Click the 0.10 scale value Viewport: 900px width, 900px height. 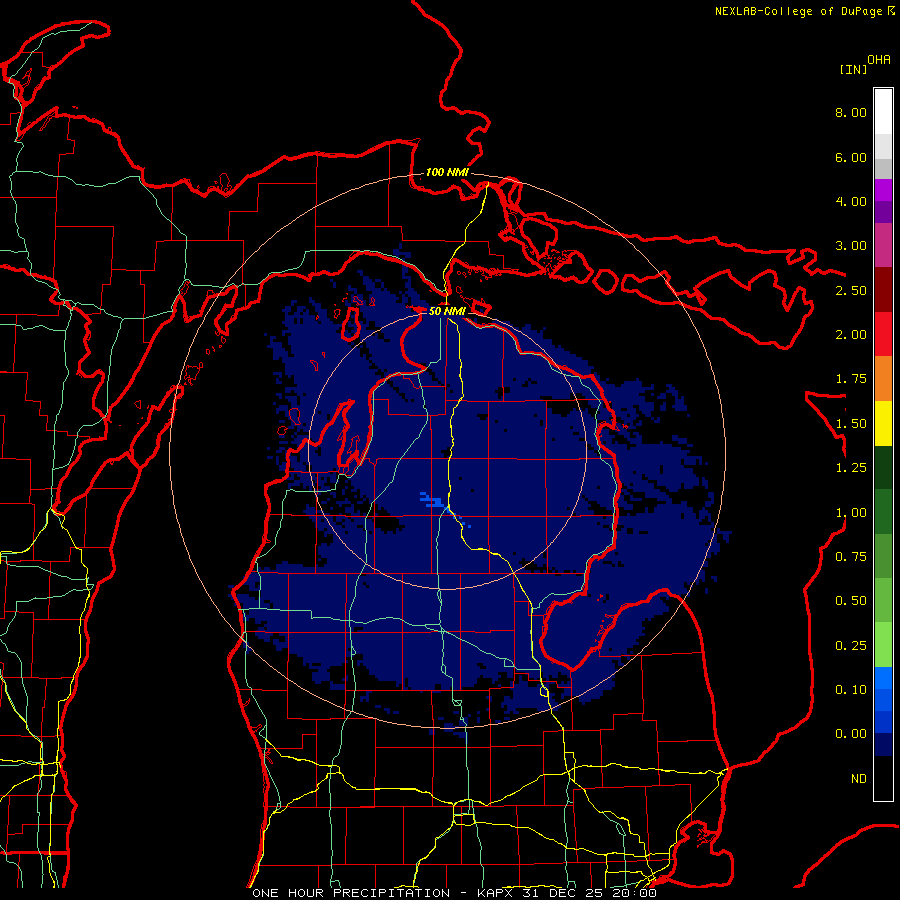click(x=851, y=690)
